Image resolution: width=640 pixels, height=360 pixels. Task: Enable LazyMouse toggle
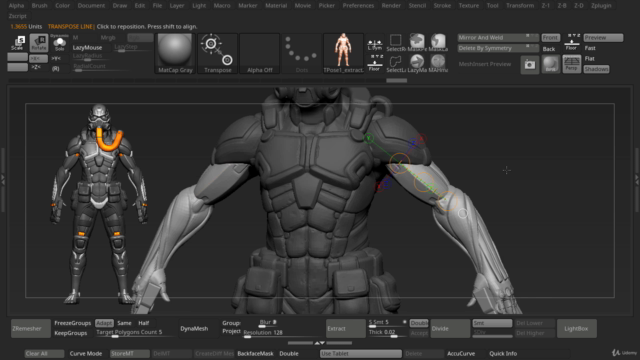point(87,47)
